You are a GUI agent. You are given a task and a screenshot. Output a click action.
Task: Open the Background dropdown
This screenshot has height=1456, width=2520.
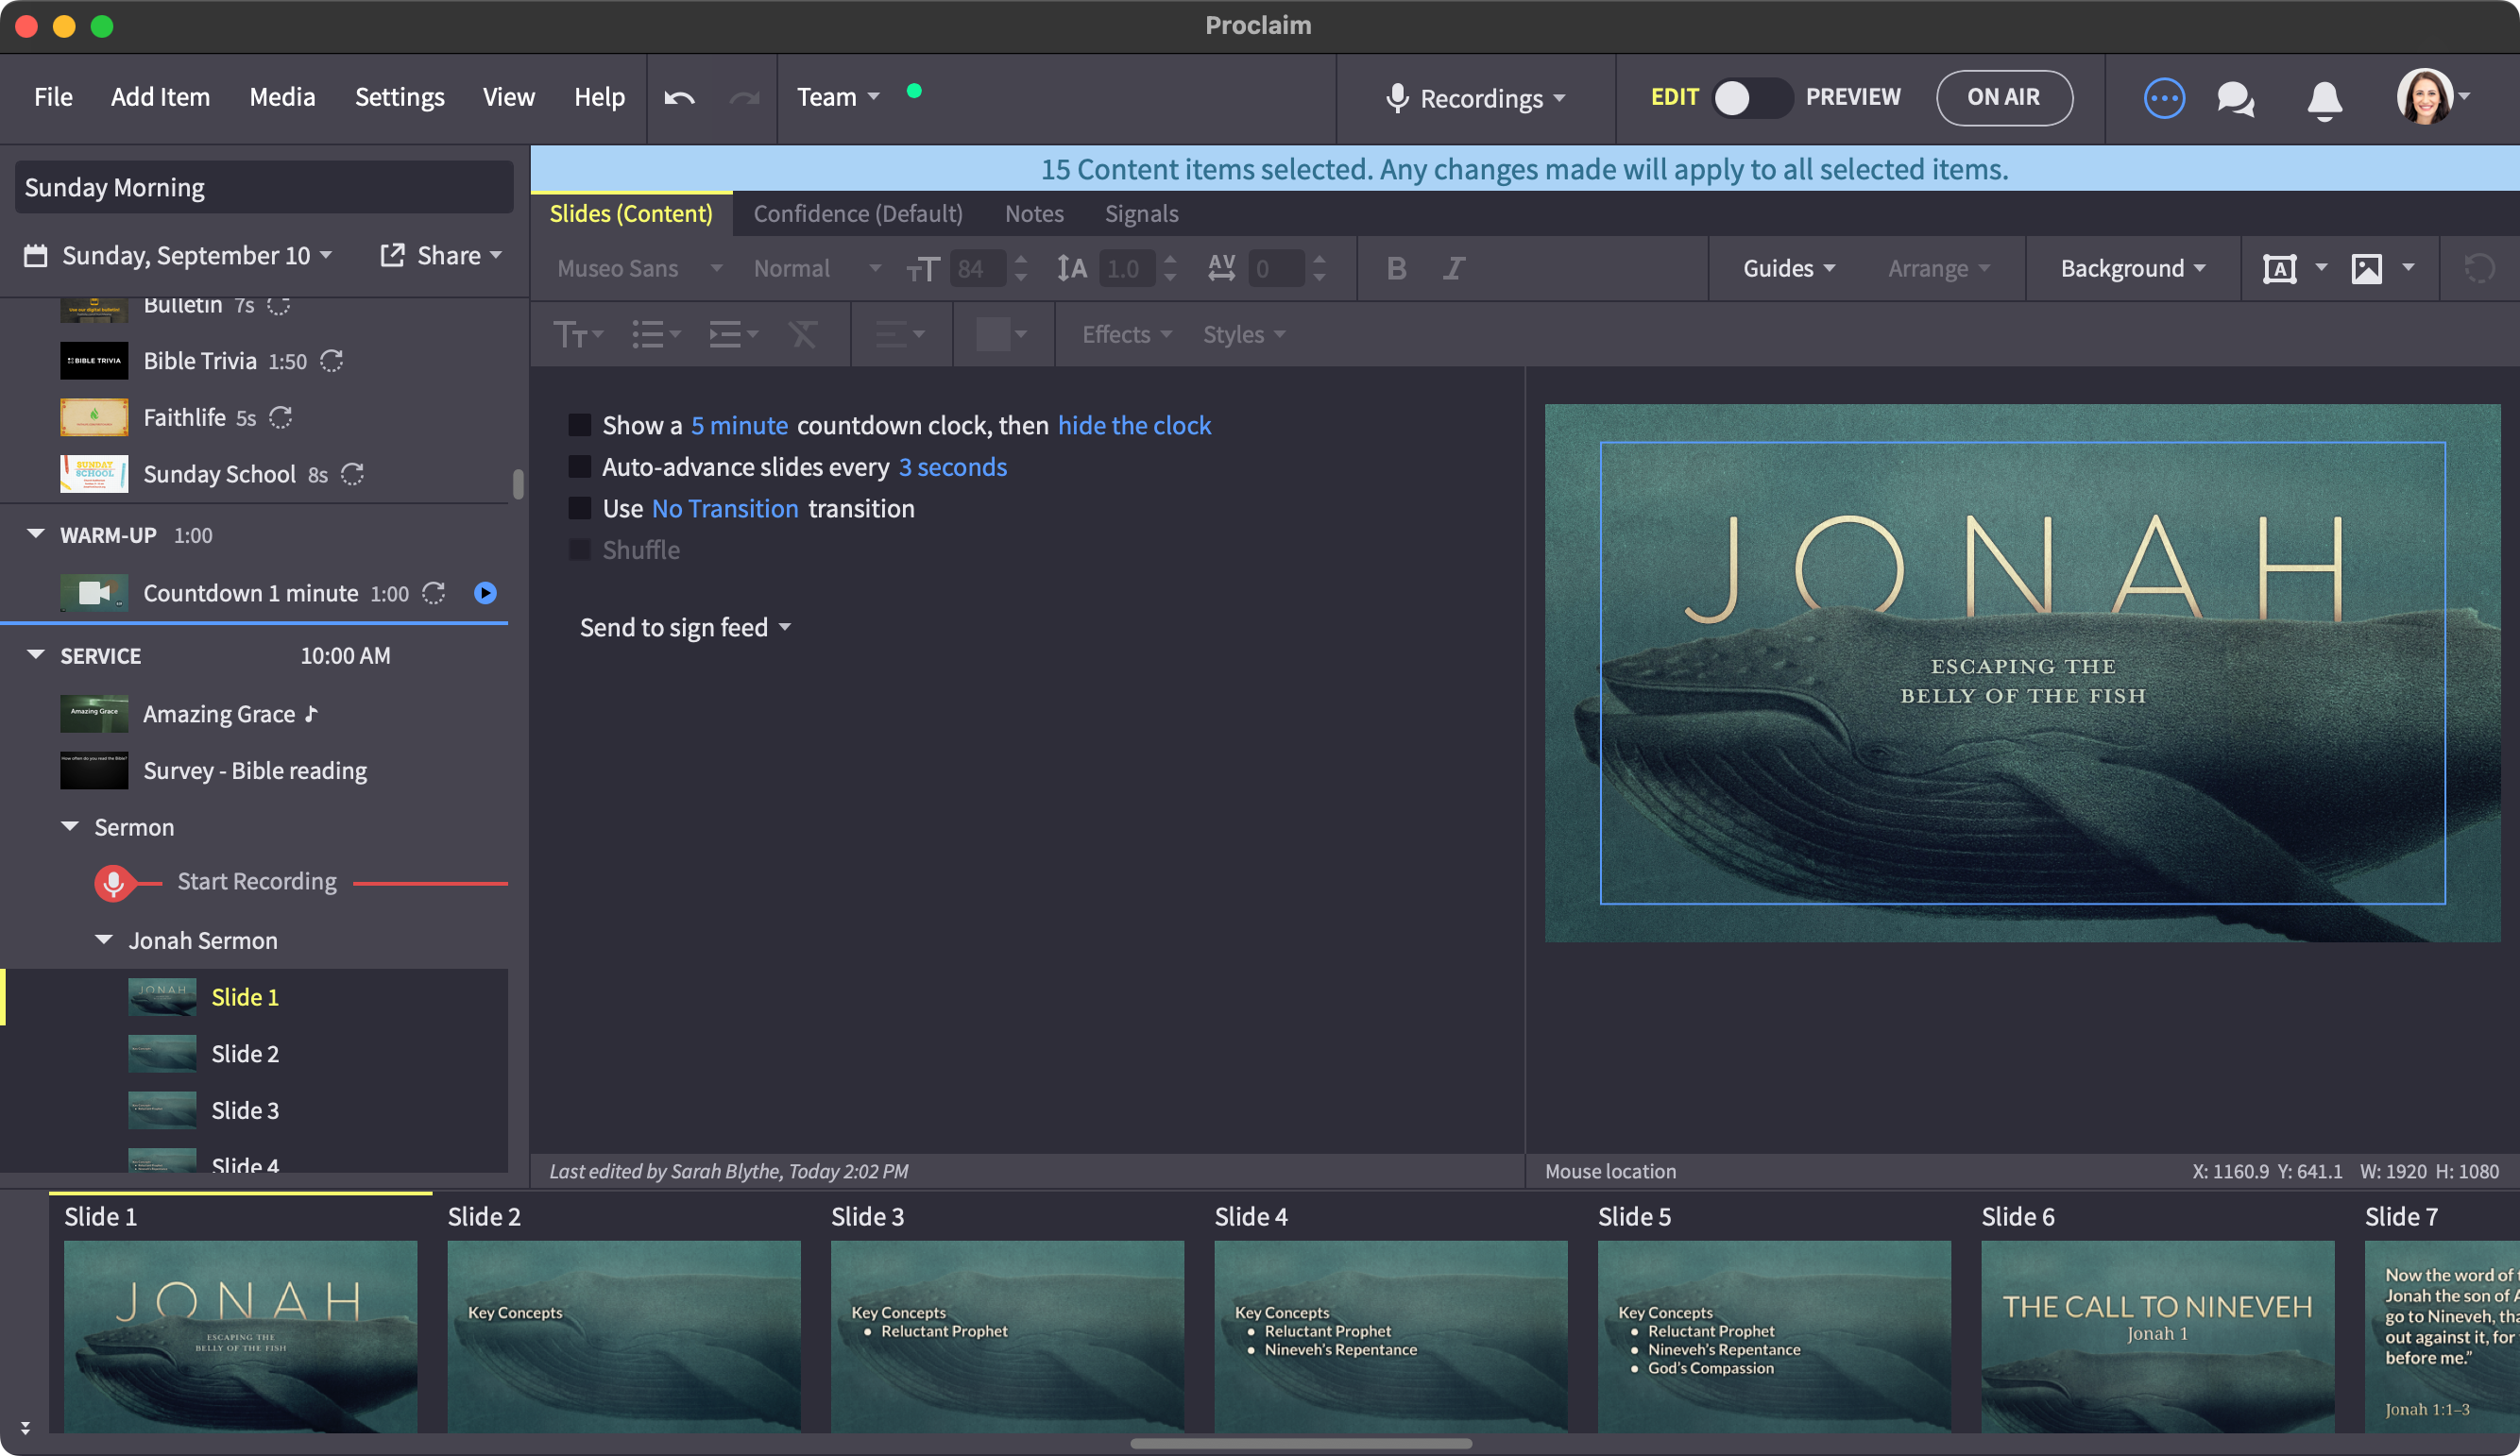pos(2132,268)
